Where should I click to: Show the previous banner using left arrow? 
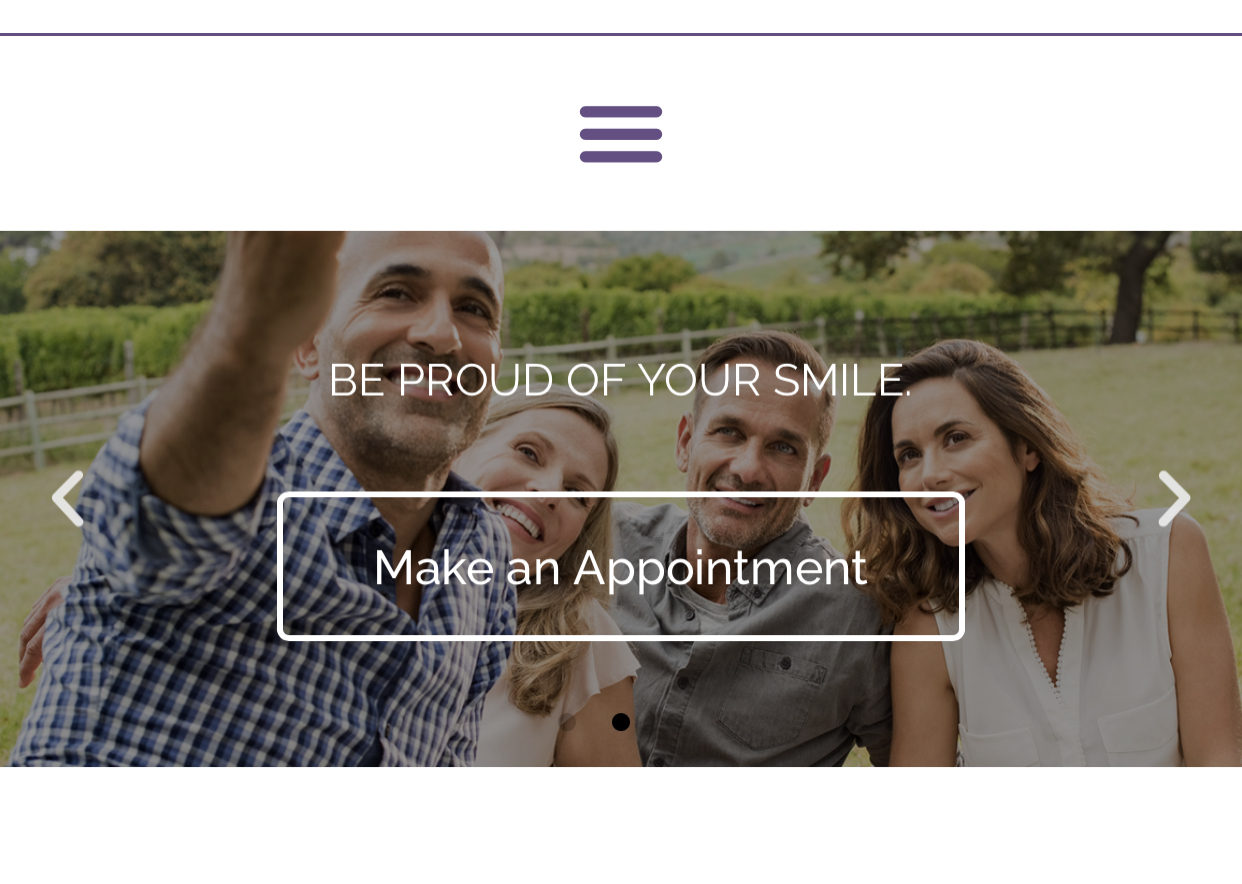click(x=67, y=498)
